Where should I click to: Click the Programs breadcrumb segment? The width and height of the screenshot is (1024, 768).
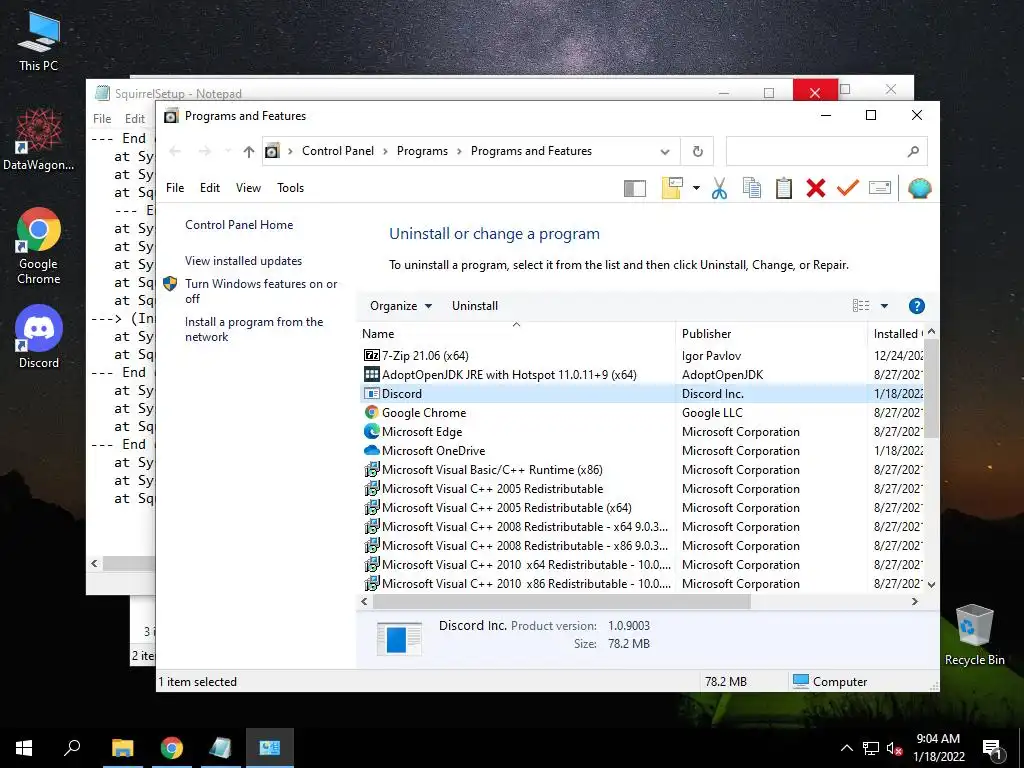(422, 151)
